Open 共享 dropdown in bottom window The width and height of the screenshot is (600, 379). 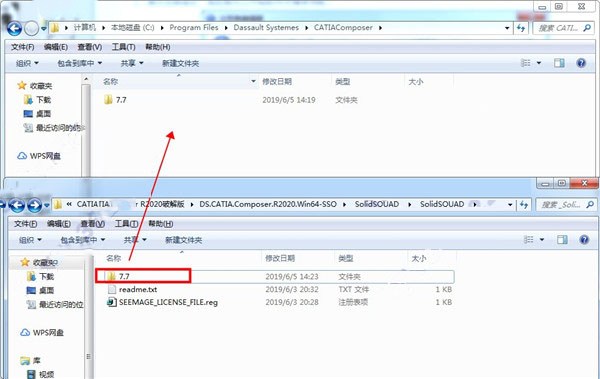(135, 240)
